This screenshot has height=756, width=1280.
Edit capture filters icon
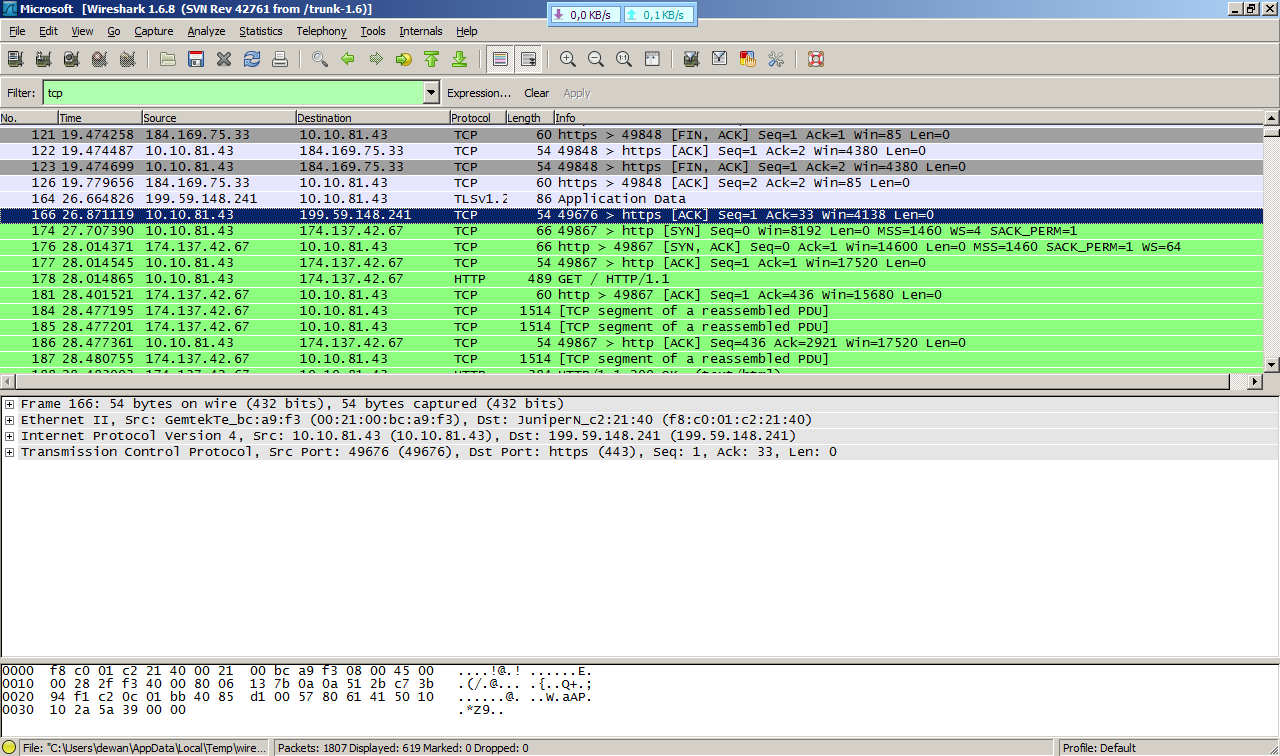691,59
